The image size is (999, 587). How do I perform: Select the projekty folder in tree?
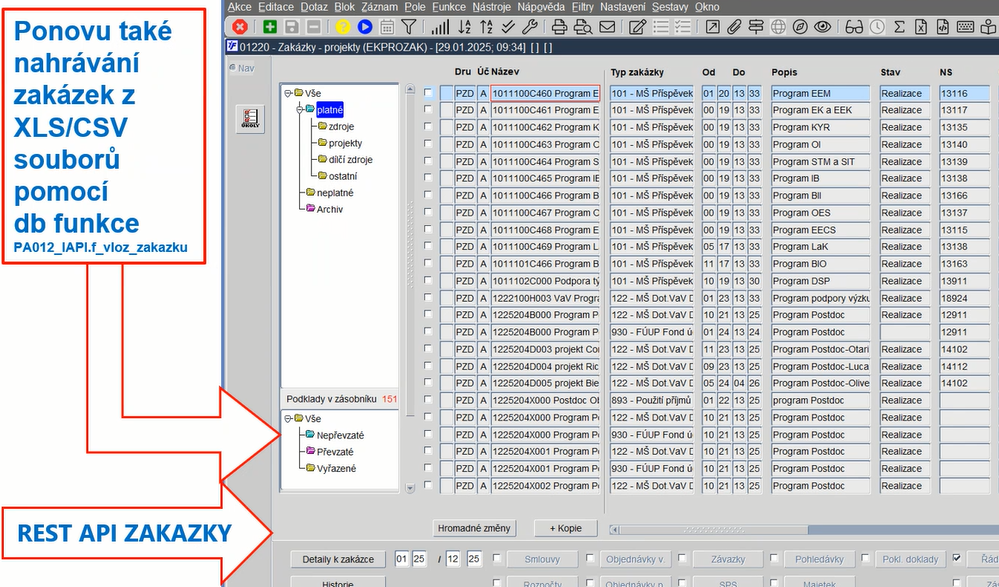click(340, 143)
